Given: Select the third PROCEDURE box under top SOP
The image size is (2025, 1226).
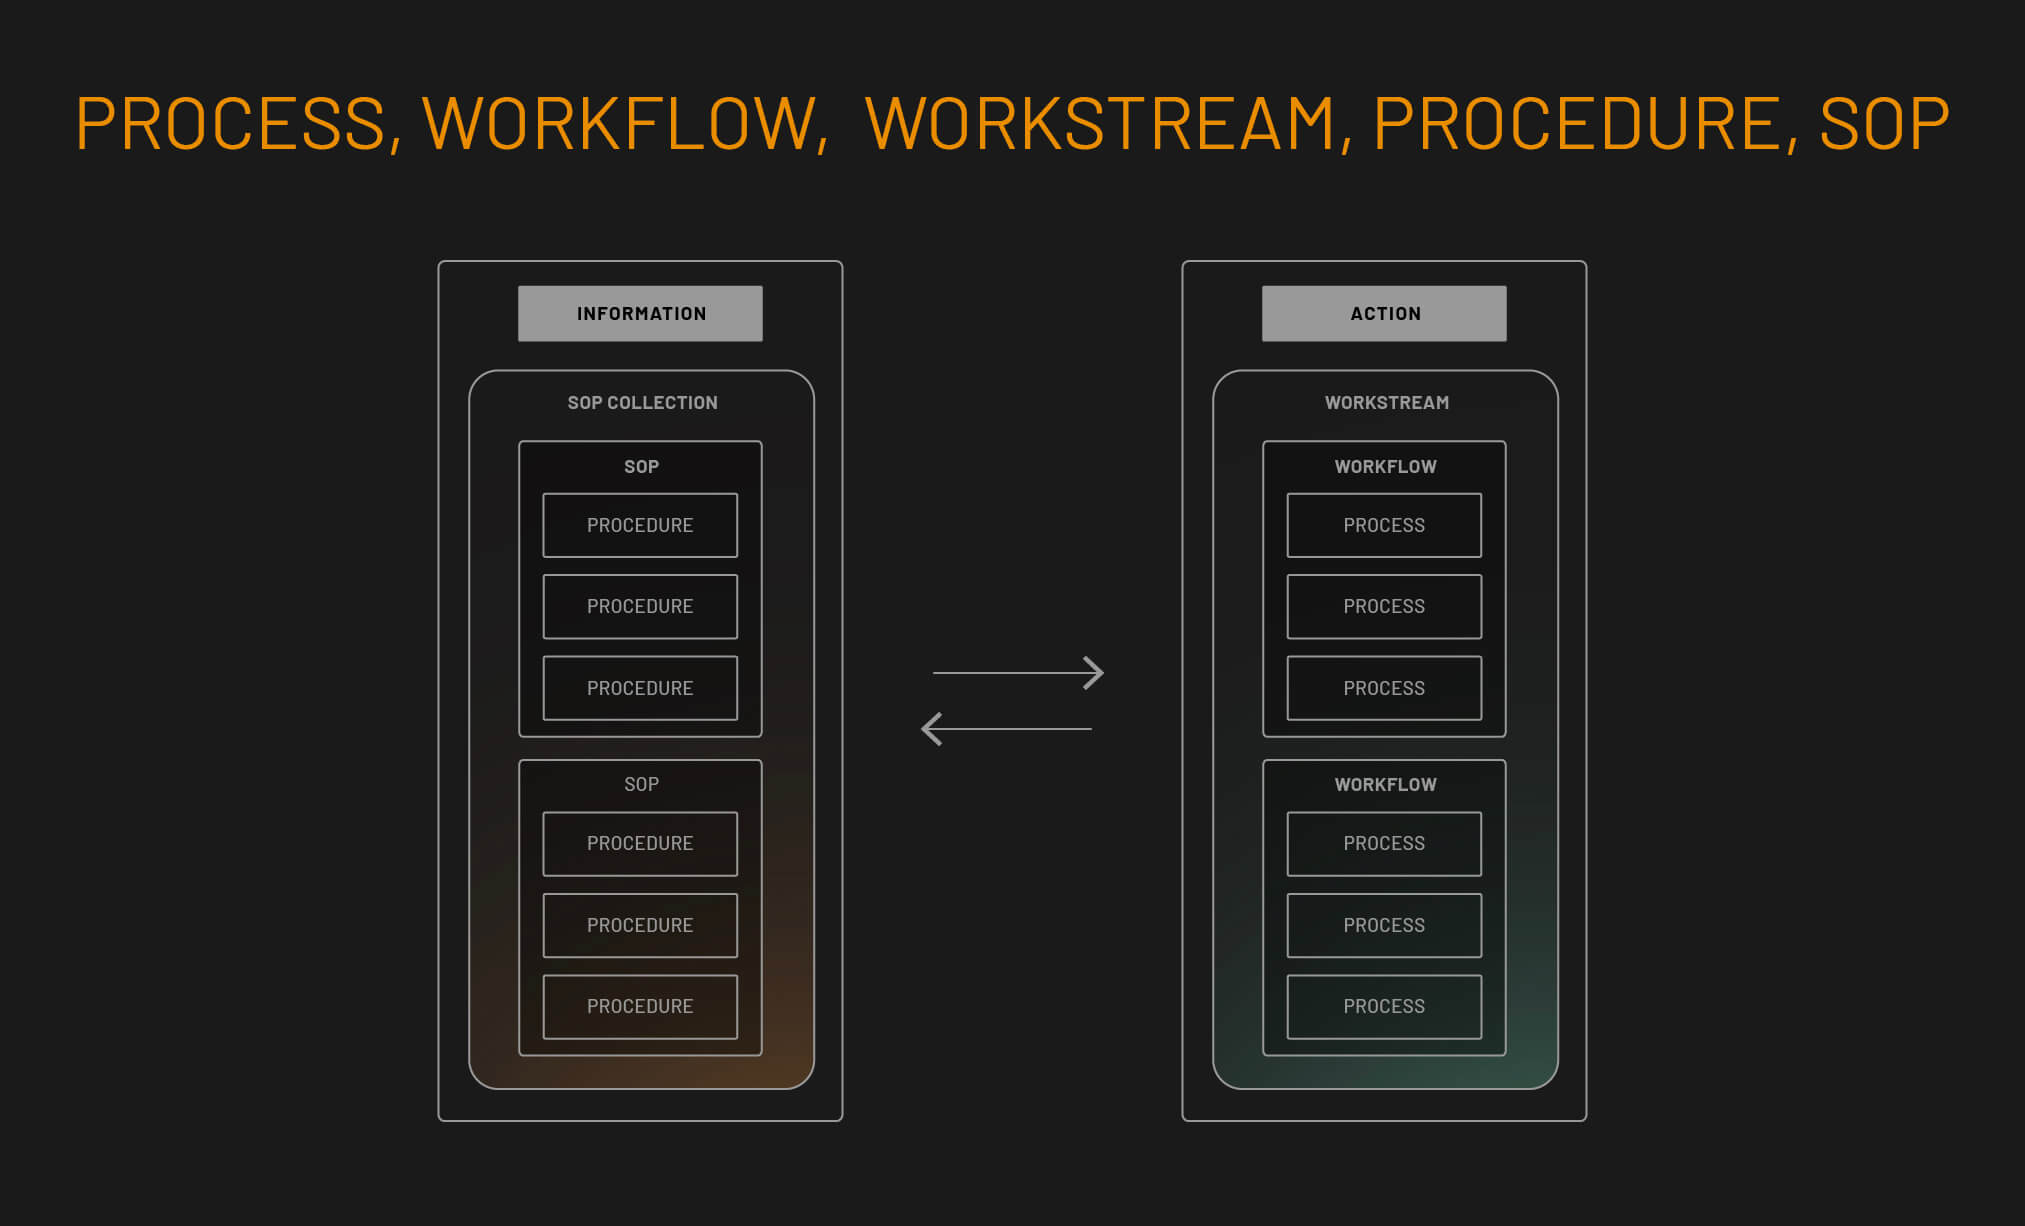Looking at the screenshot, I should point(640,688).
